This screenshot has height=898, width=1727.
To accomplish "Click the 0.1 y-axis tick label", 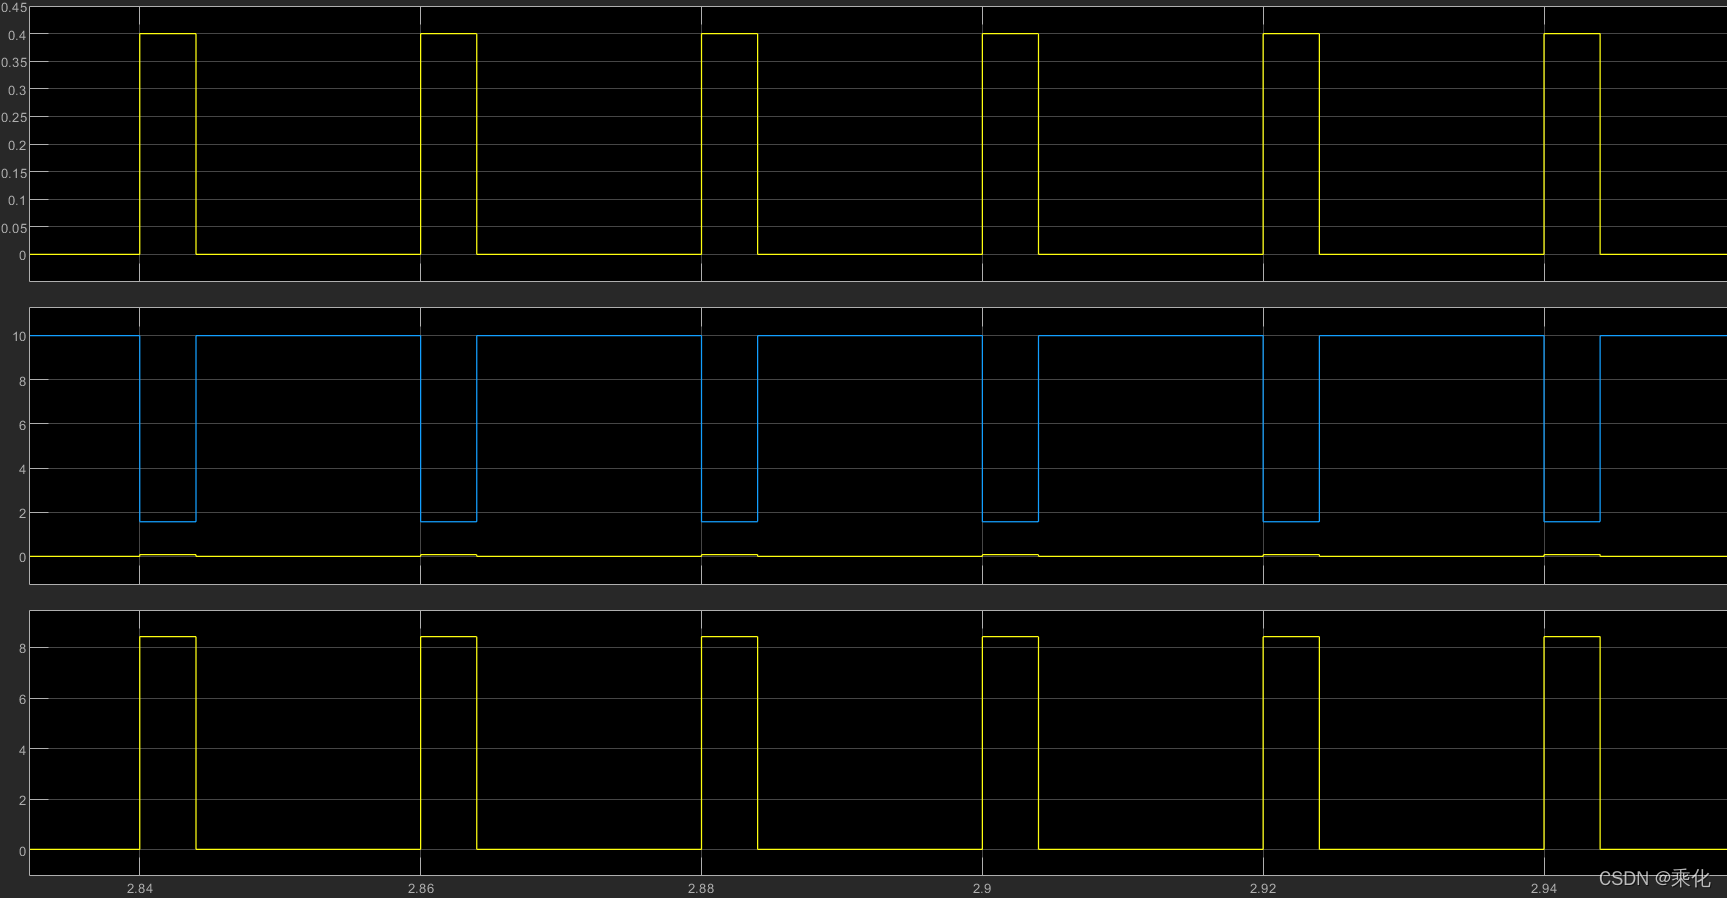I will coord(17,200).
